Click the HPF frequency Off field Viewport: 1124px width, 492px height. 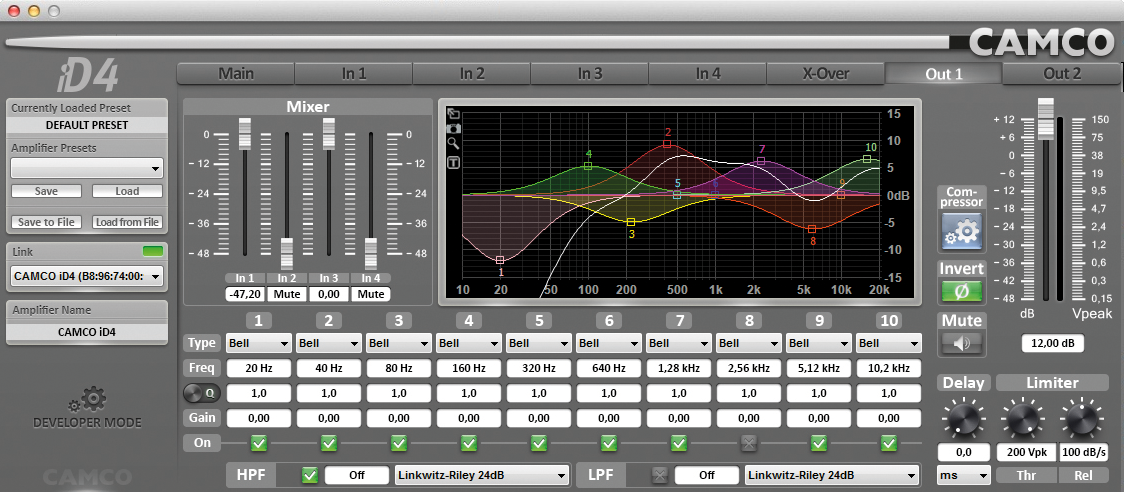357,475
